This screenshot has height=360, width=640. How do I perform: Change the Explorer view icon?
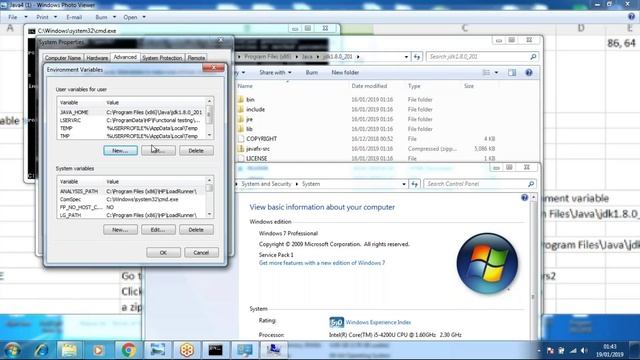click(x=486, y=73)
